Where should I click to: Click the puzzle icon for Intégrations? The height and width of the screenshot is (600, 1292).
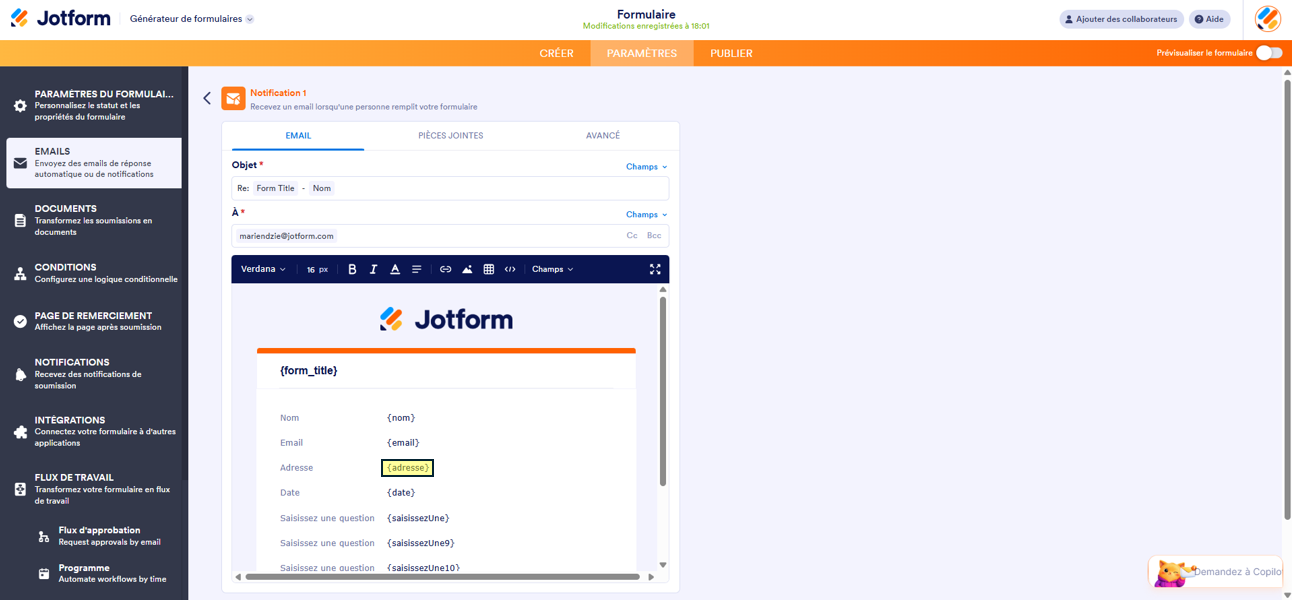(x=20, y=432)
